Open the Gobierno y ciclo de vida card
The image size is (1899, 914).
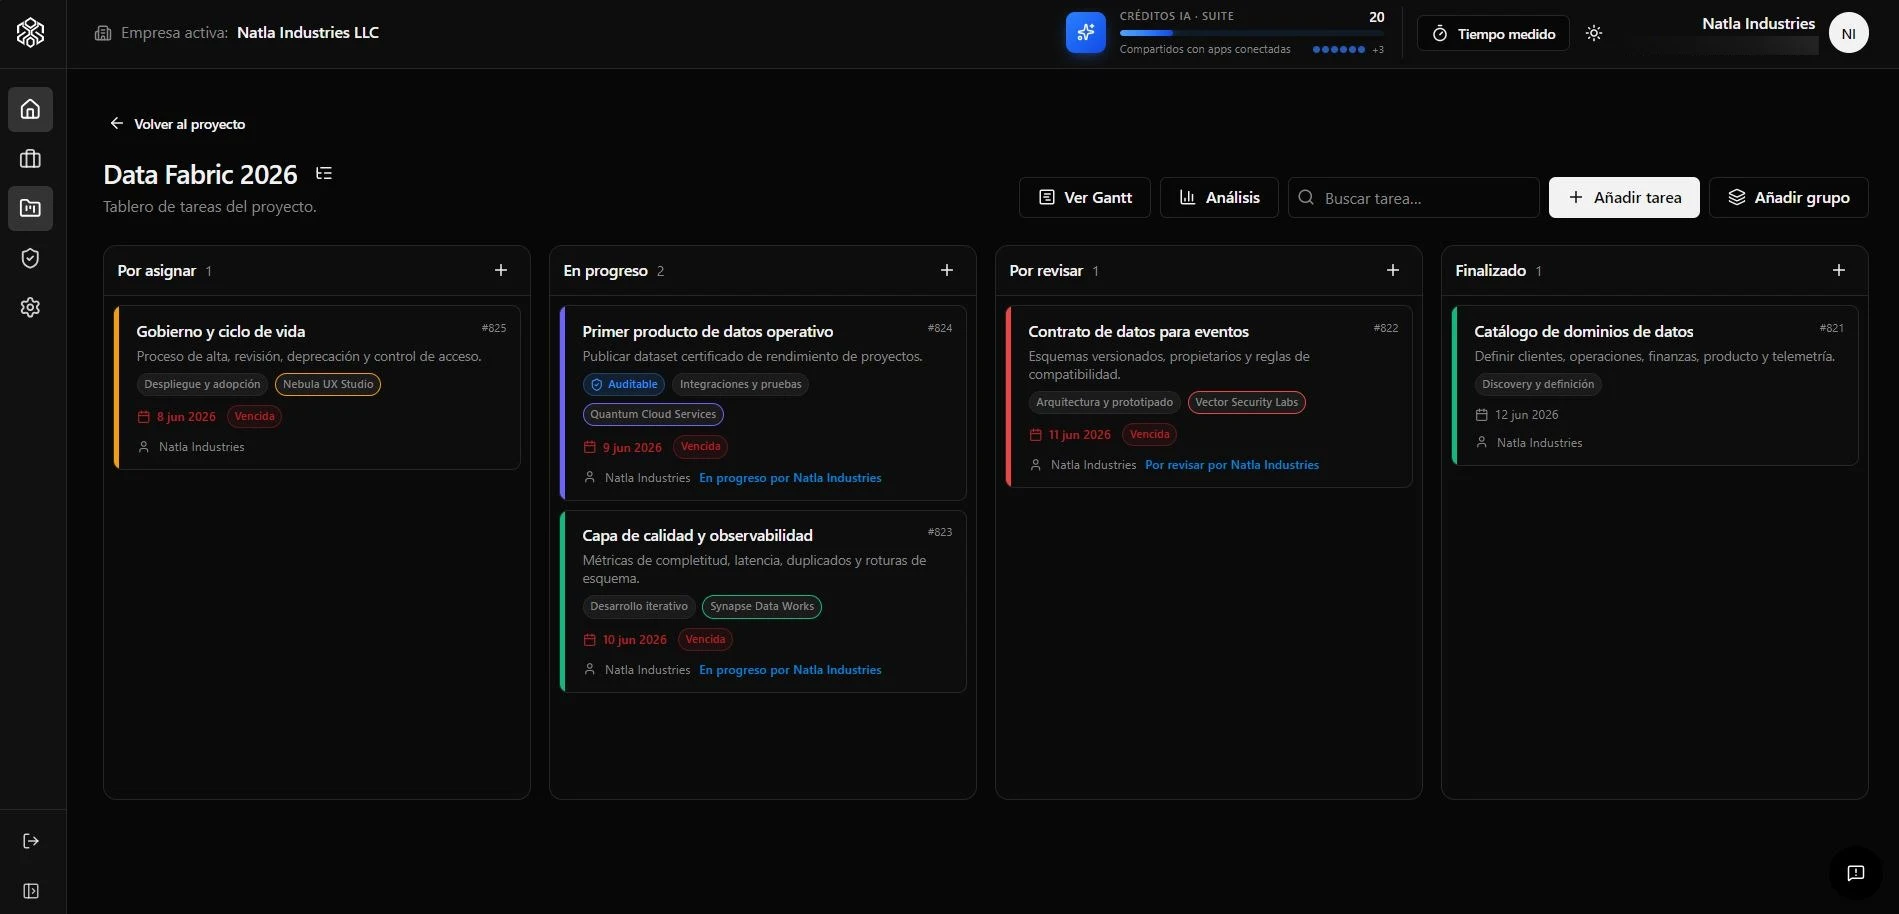pyautogui.click(x=317, y=387)
